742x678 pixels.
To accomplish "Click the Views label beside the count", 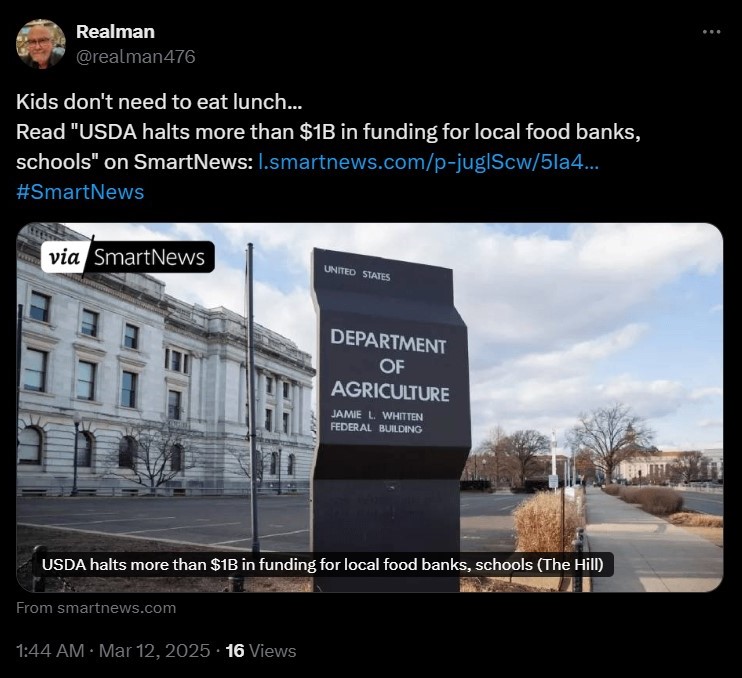I will click(273, 651).
